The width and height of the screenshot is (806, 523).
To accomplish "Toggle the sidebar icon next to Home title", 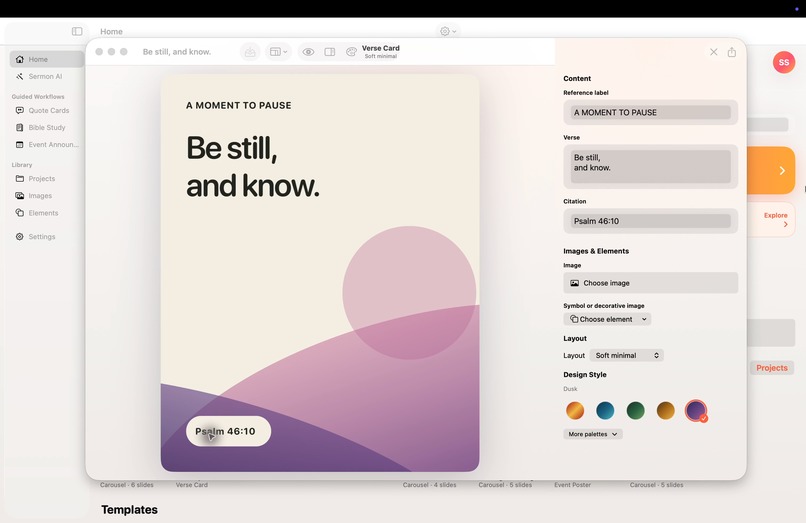I will tap(77, 31).
